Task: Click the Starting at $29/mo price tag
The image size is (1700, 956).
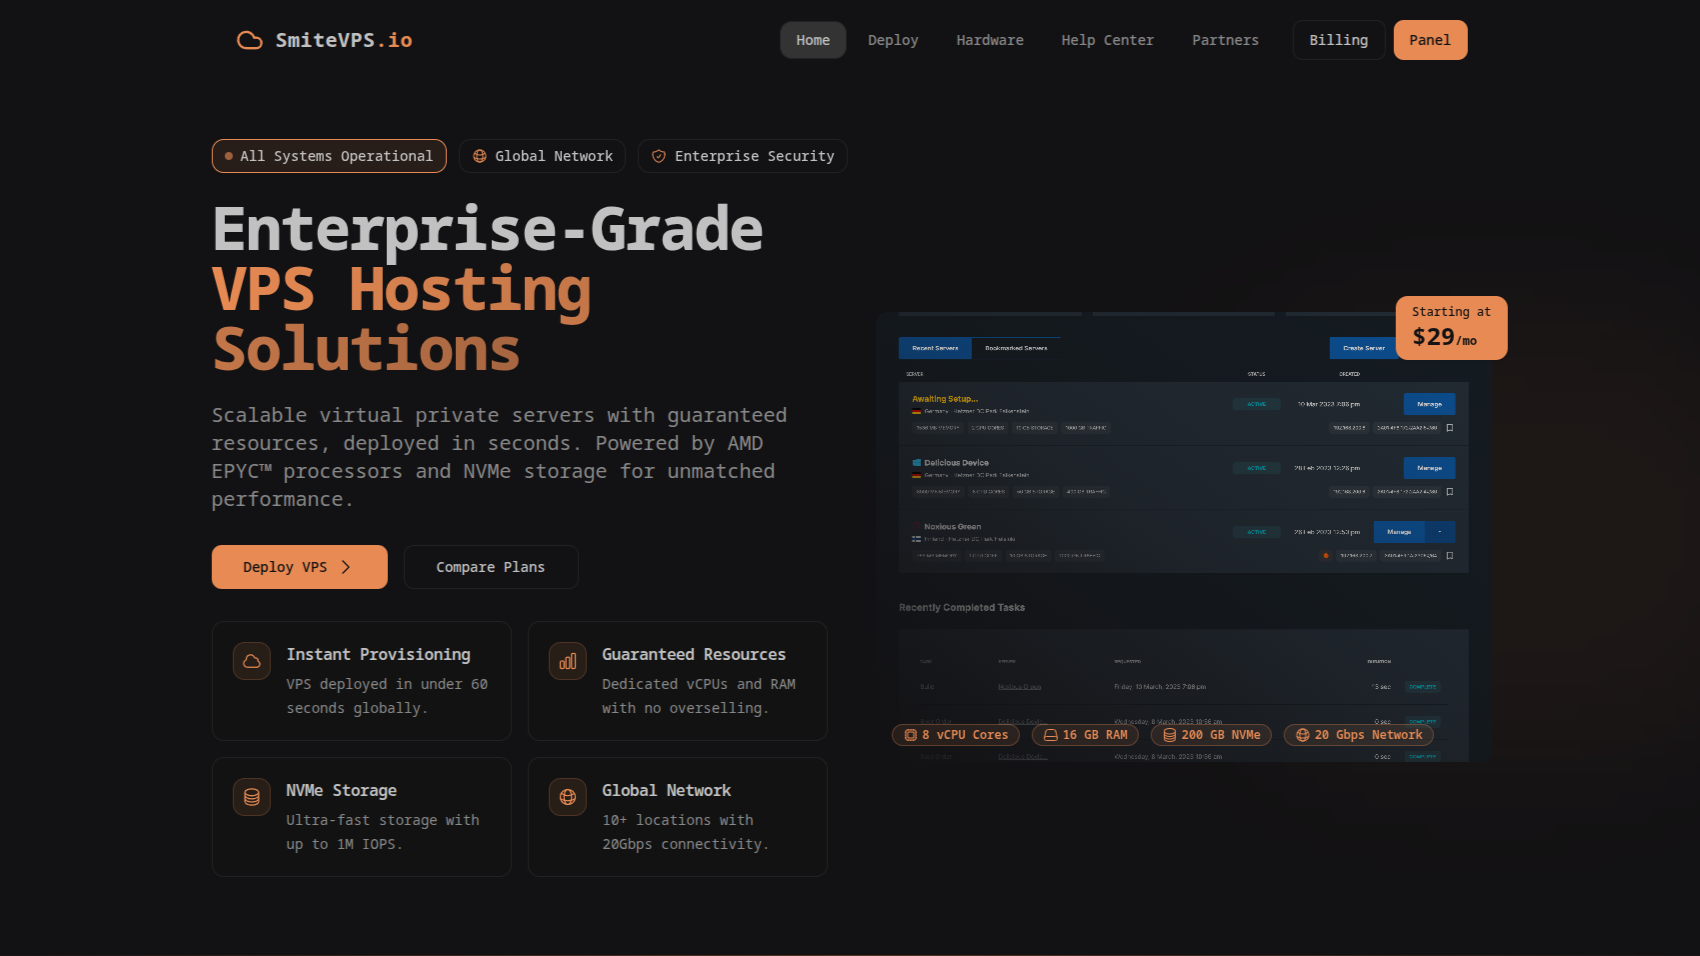Action: (1451, 327)
